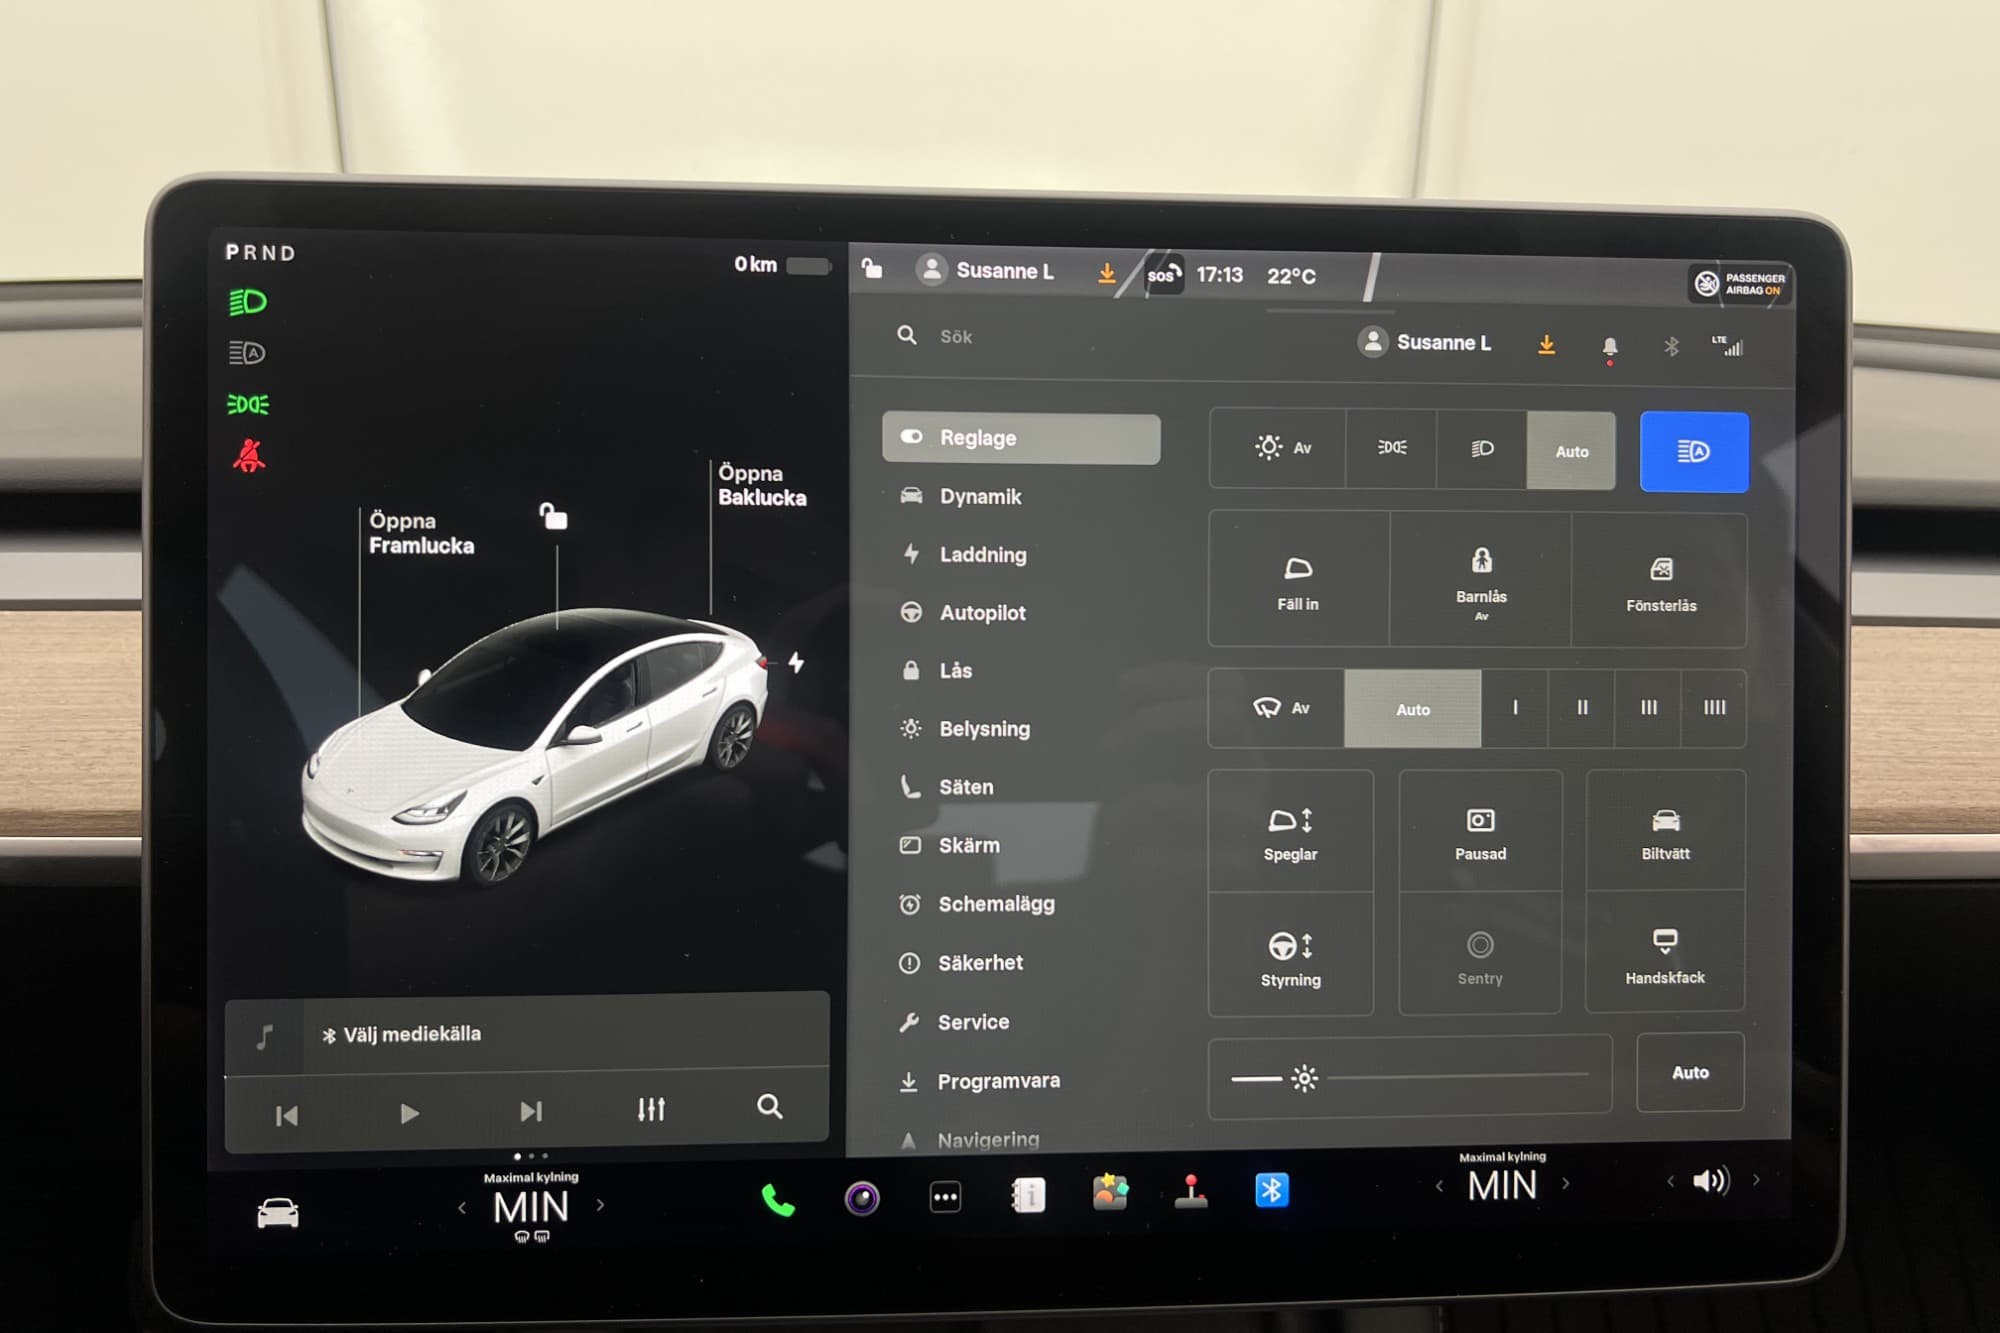Tap the charge port lightning bolt icon

point(796,662)
